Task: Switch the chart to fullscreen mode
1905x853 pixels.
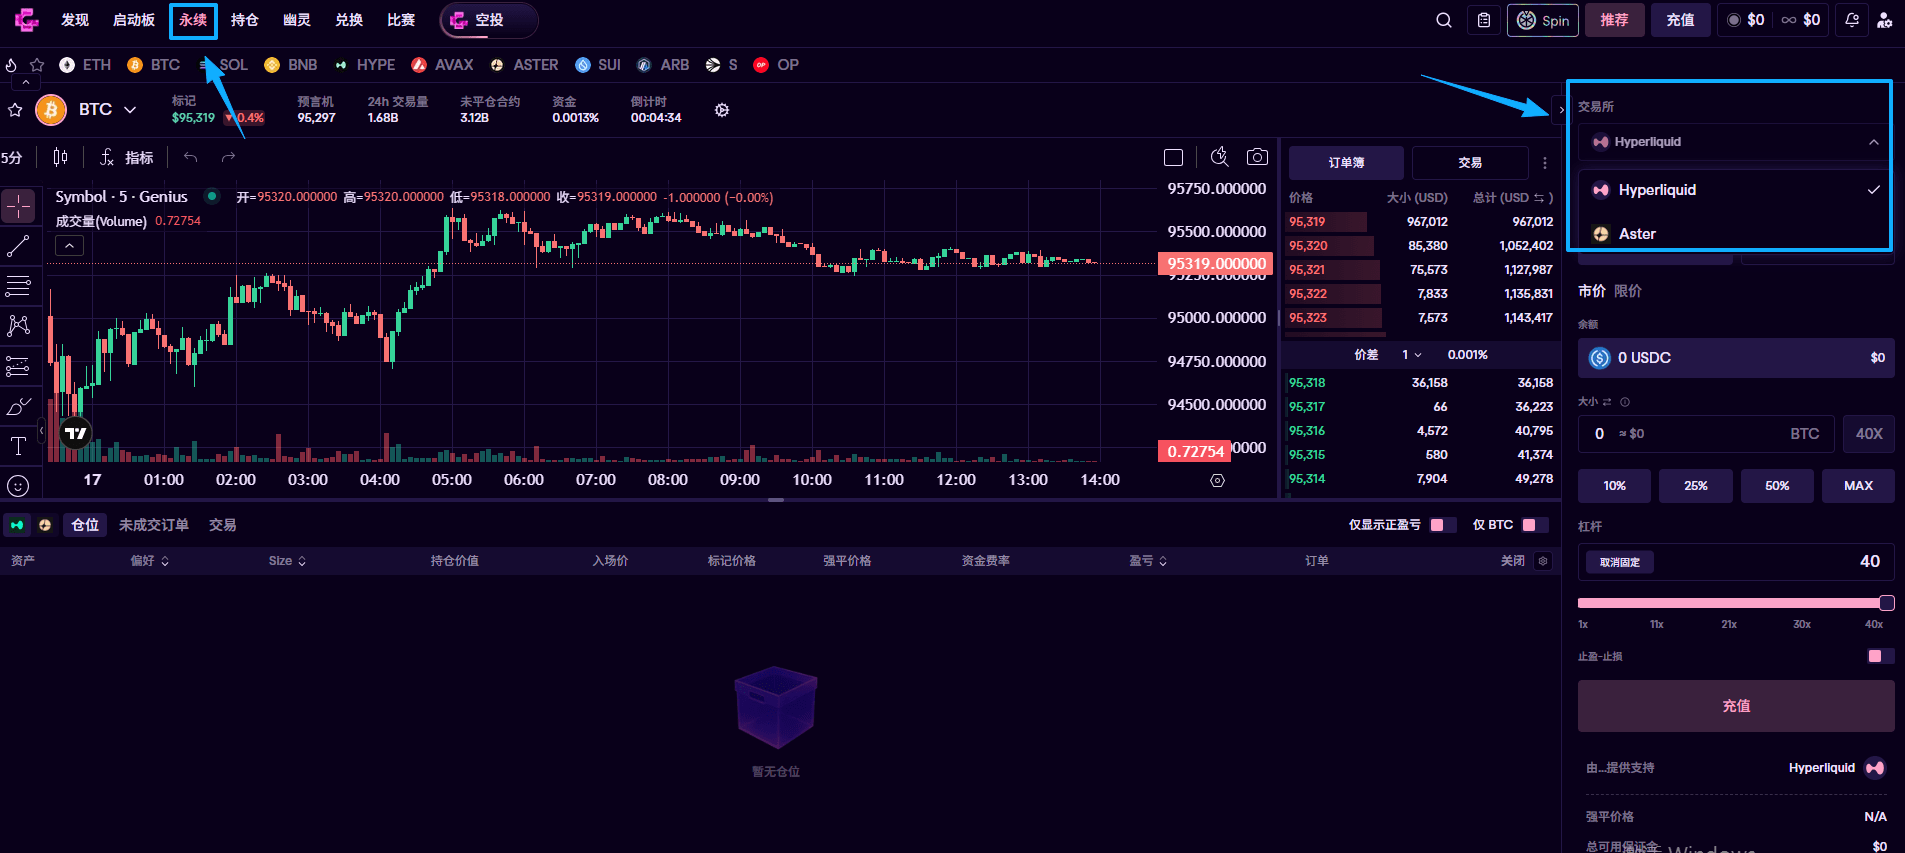Action: point(1174,157)
